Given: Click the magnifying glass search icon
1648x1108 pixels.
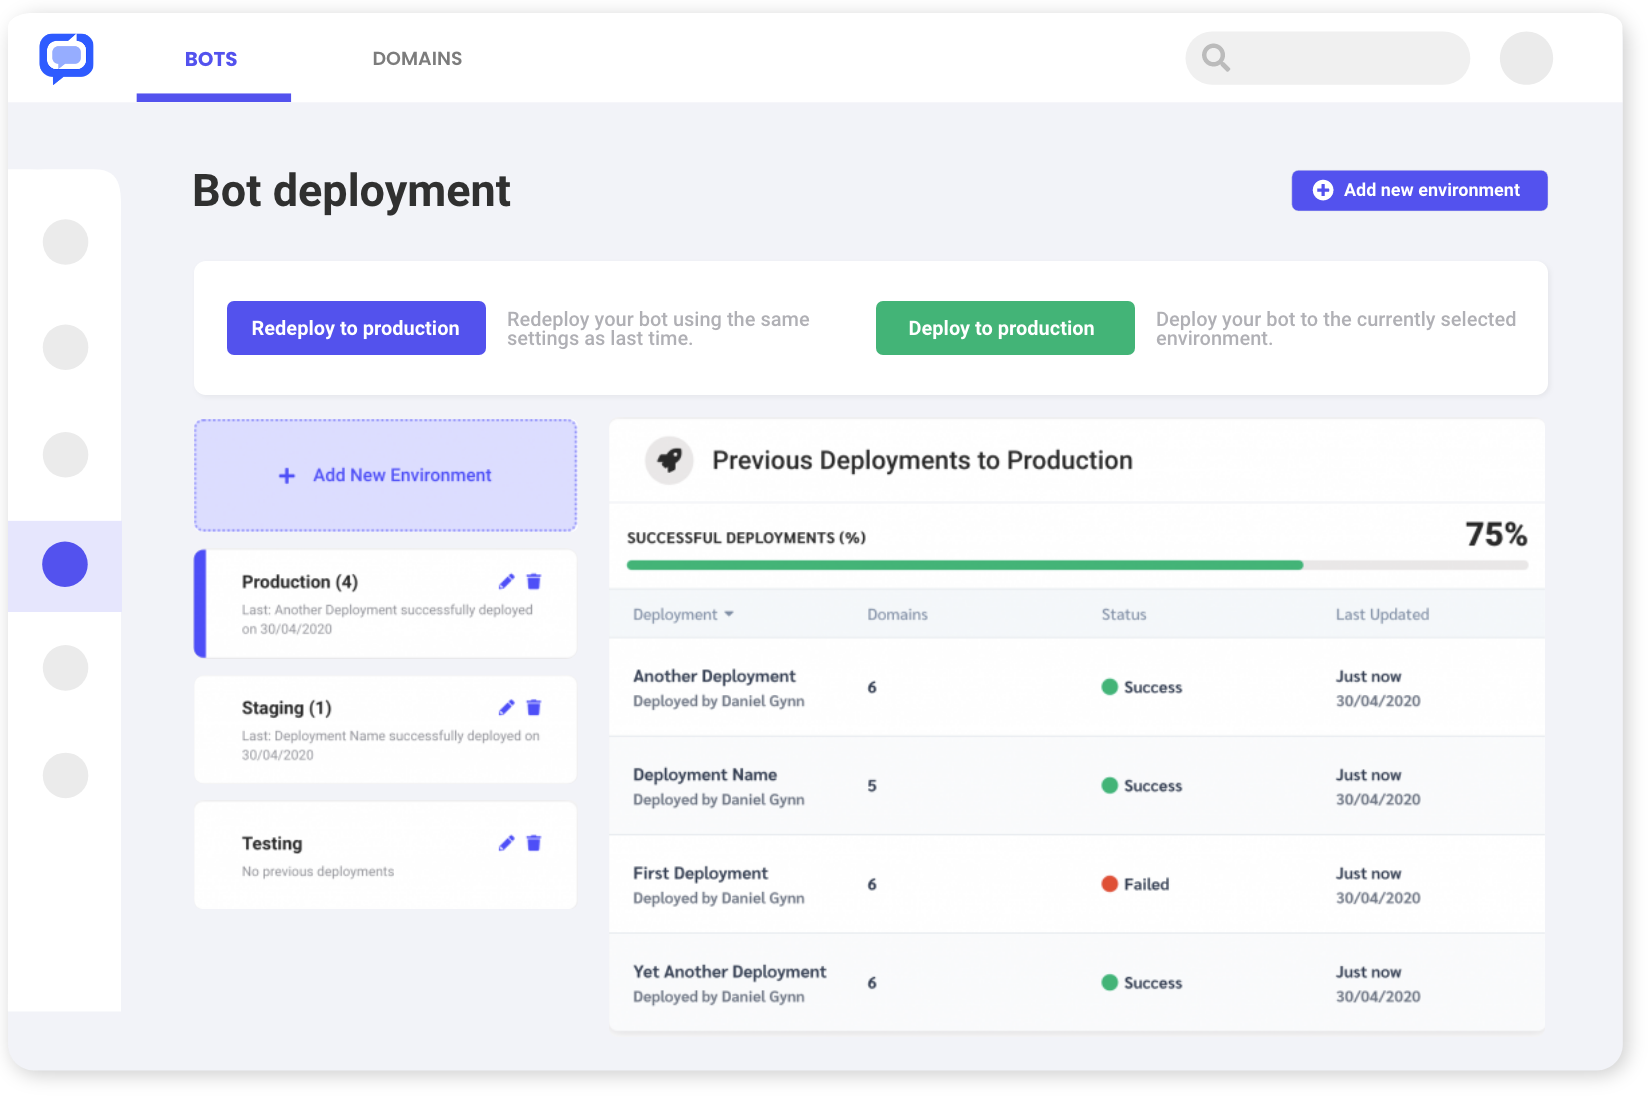Looking at the screenshot, I should tap(1215, 58).
